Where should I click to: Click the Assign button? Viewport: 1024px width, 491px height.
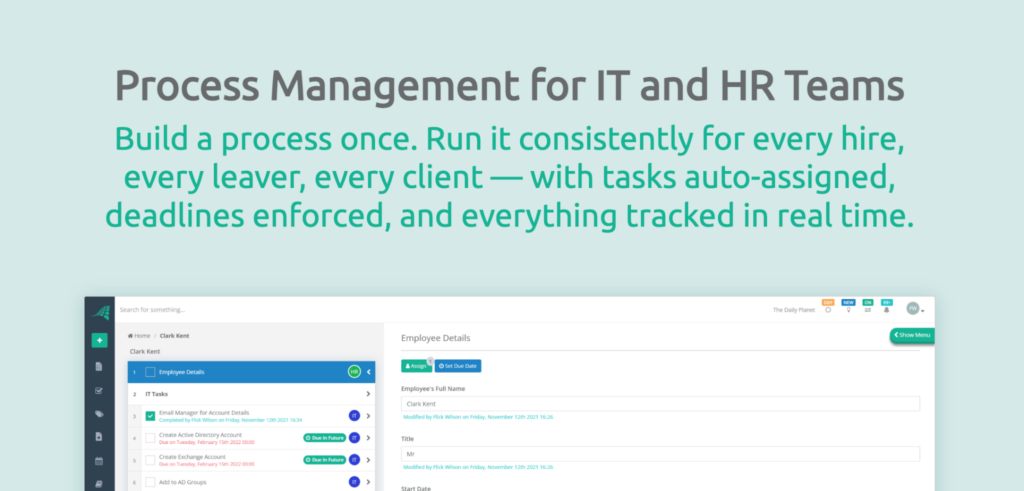[x=416, y=366]
